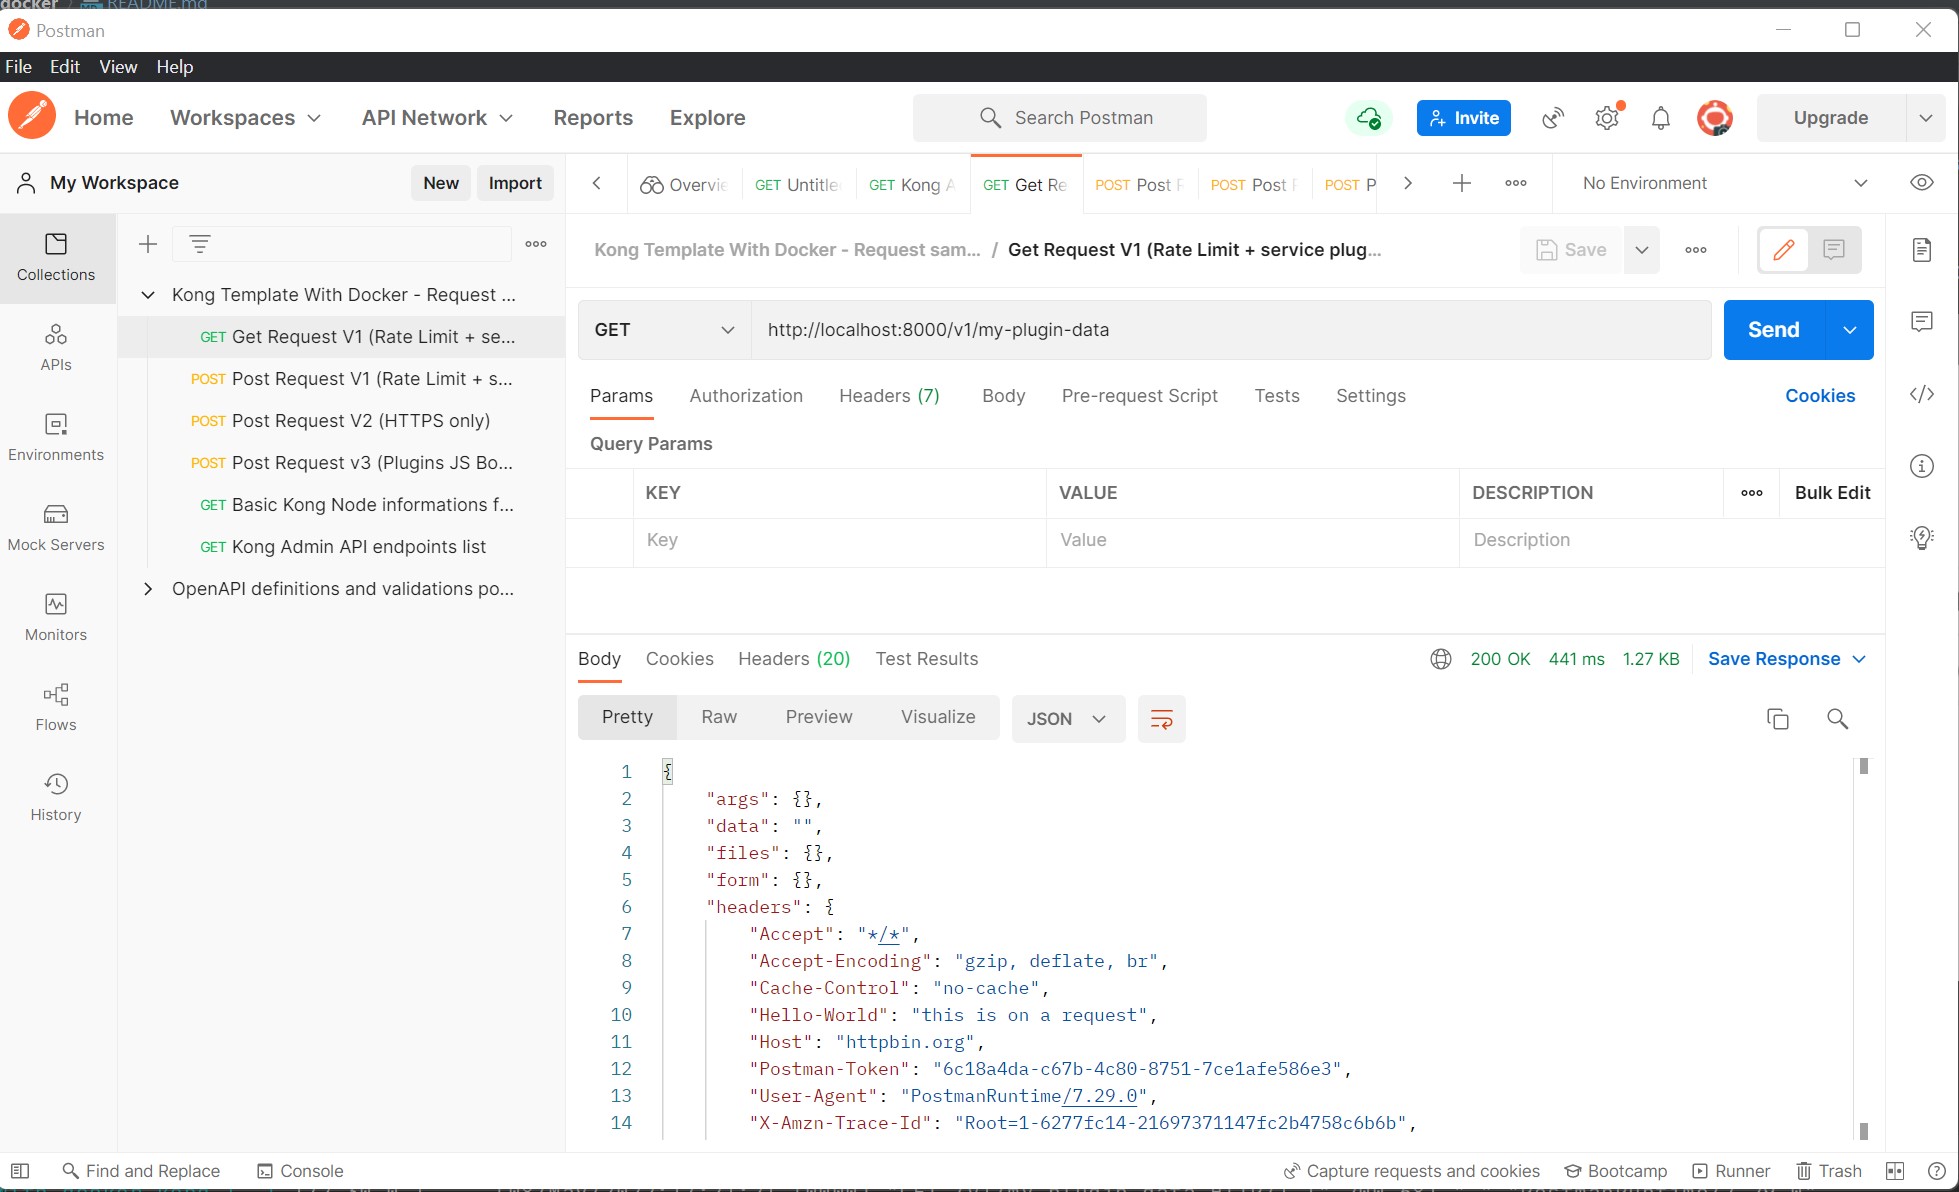Open the user avatar menu
1959x1192 pixels.
coord(1715,118)
